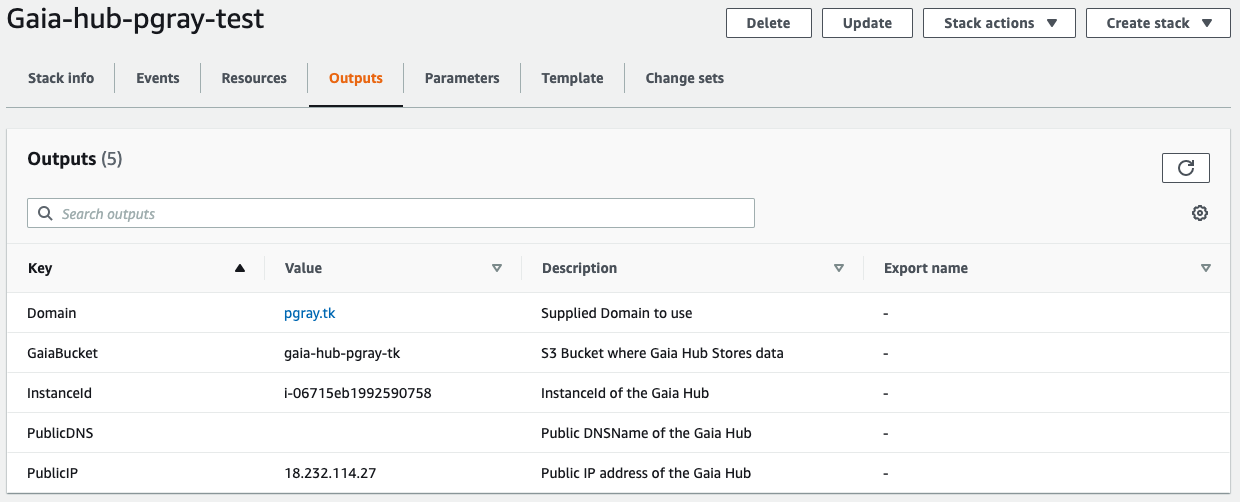This screenshot has width=1240, height=502.
Task: Open the Change sets tab
Action: [684, 78]
